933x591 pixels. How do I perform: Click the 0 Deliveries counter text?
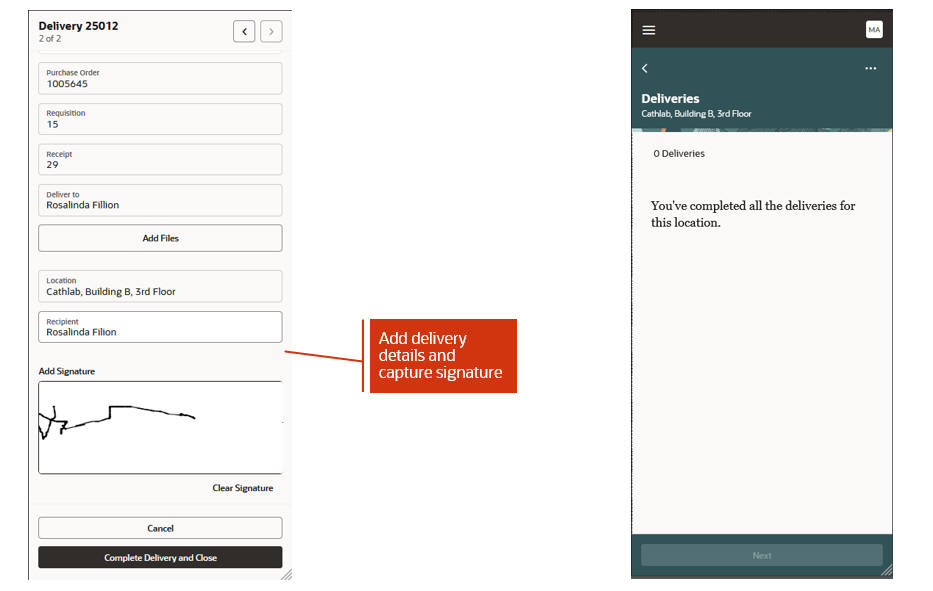680,153
